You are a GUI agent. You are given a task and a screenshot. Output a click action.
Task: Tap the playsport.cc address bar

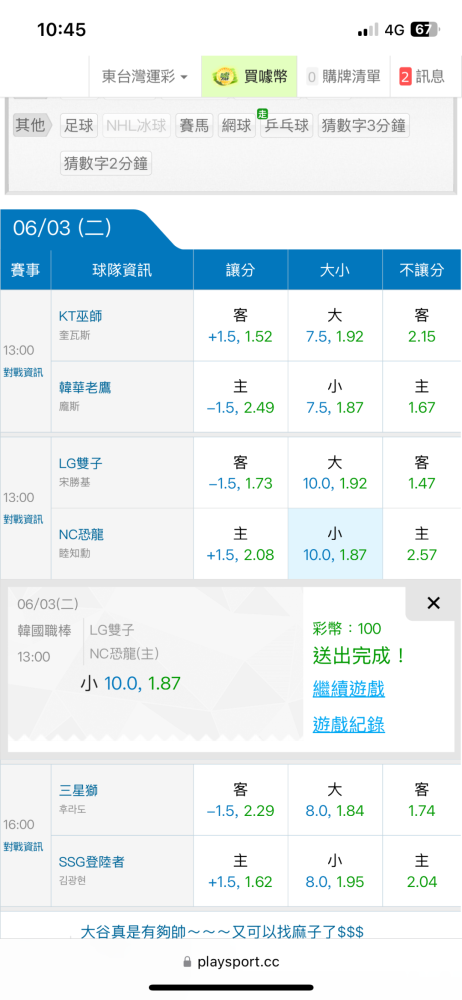coord(231,962)
